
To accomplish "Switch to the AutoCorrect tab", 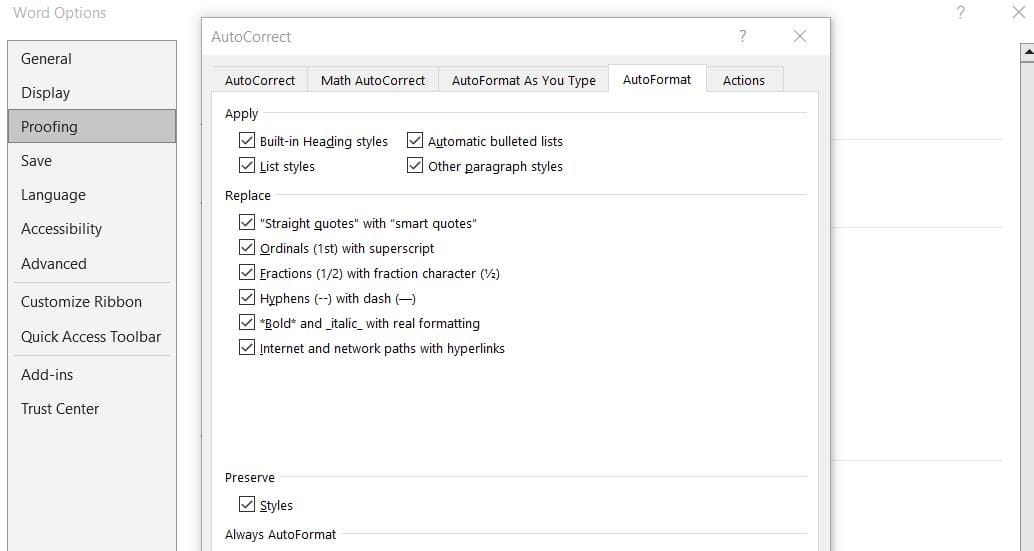I will click(260, 80).
